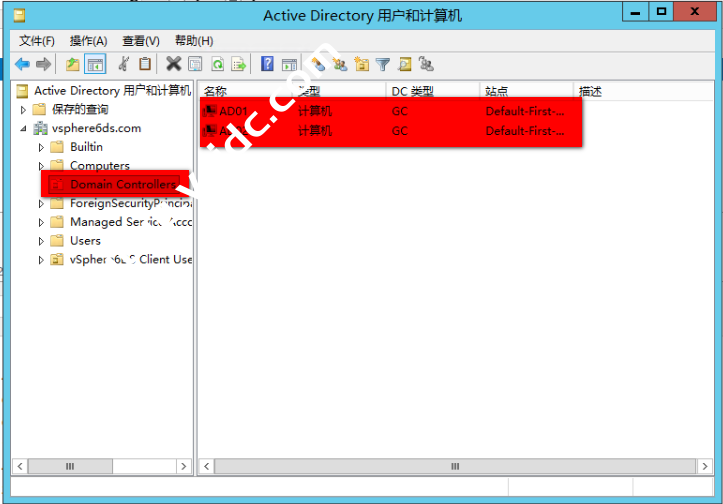Collapse the vsphere6ds.com domain node

coord(23,129)
